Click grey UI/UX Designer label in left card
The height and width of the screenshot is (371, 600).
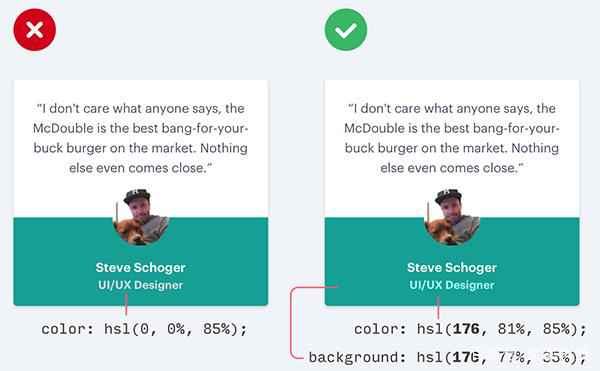pos(140,285)
